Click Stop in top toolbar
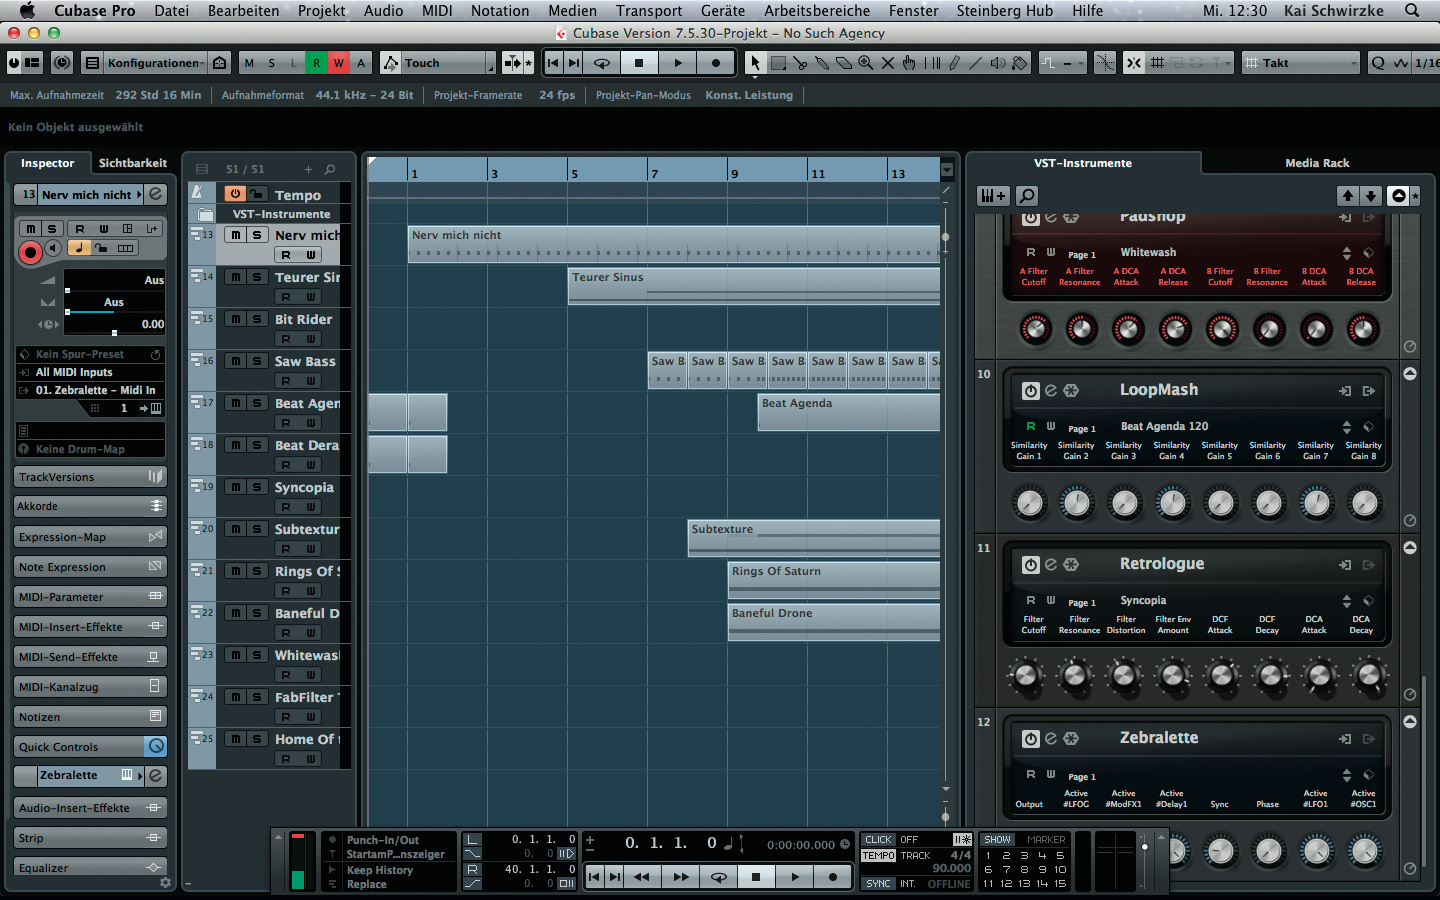Viewport: 1440px width, 900px height. click(x=639, y=63)
